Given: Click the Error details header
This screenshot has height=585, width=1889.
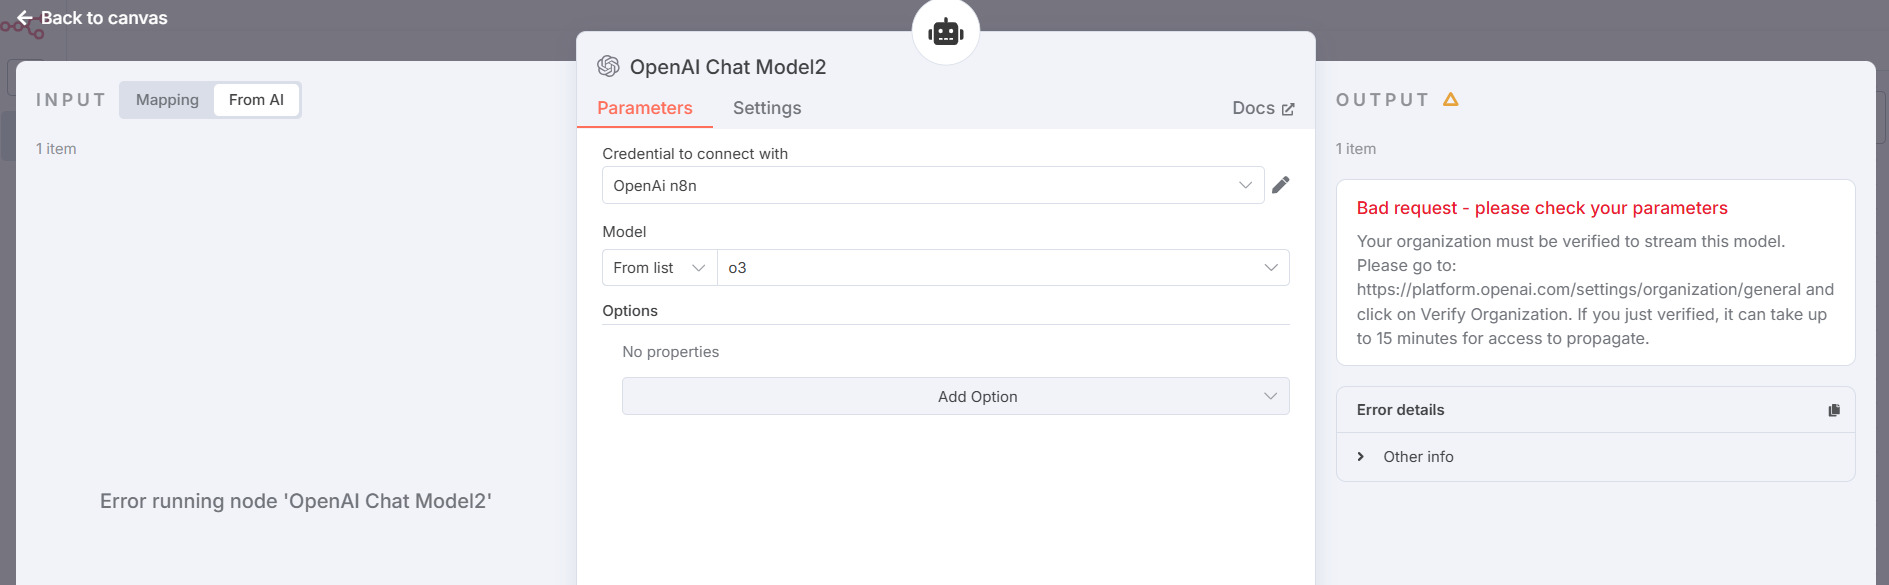Looking at the screenshot, I should pos(1400,410).
